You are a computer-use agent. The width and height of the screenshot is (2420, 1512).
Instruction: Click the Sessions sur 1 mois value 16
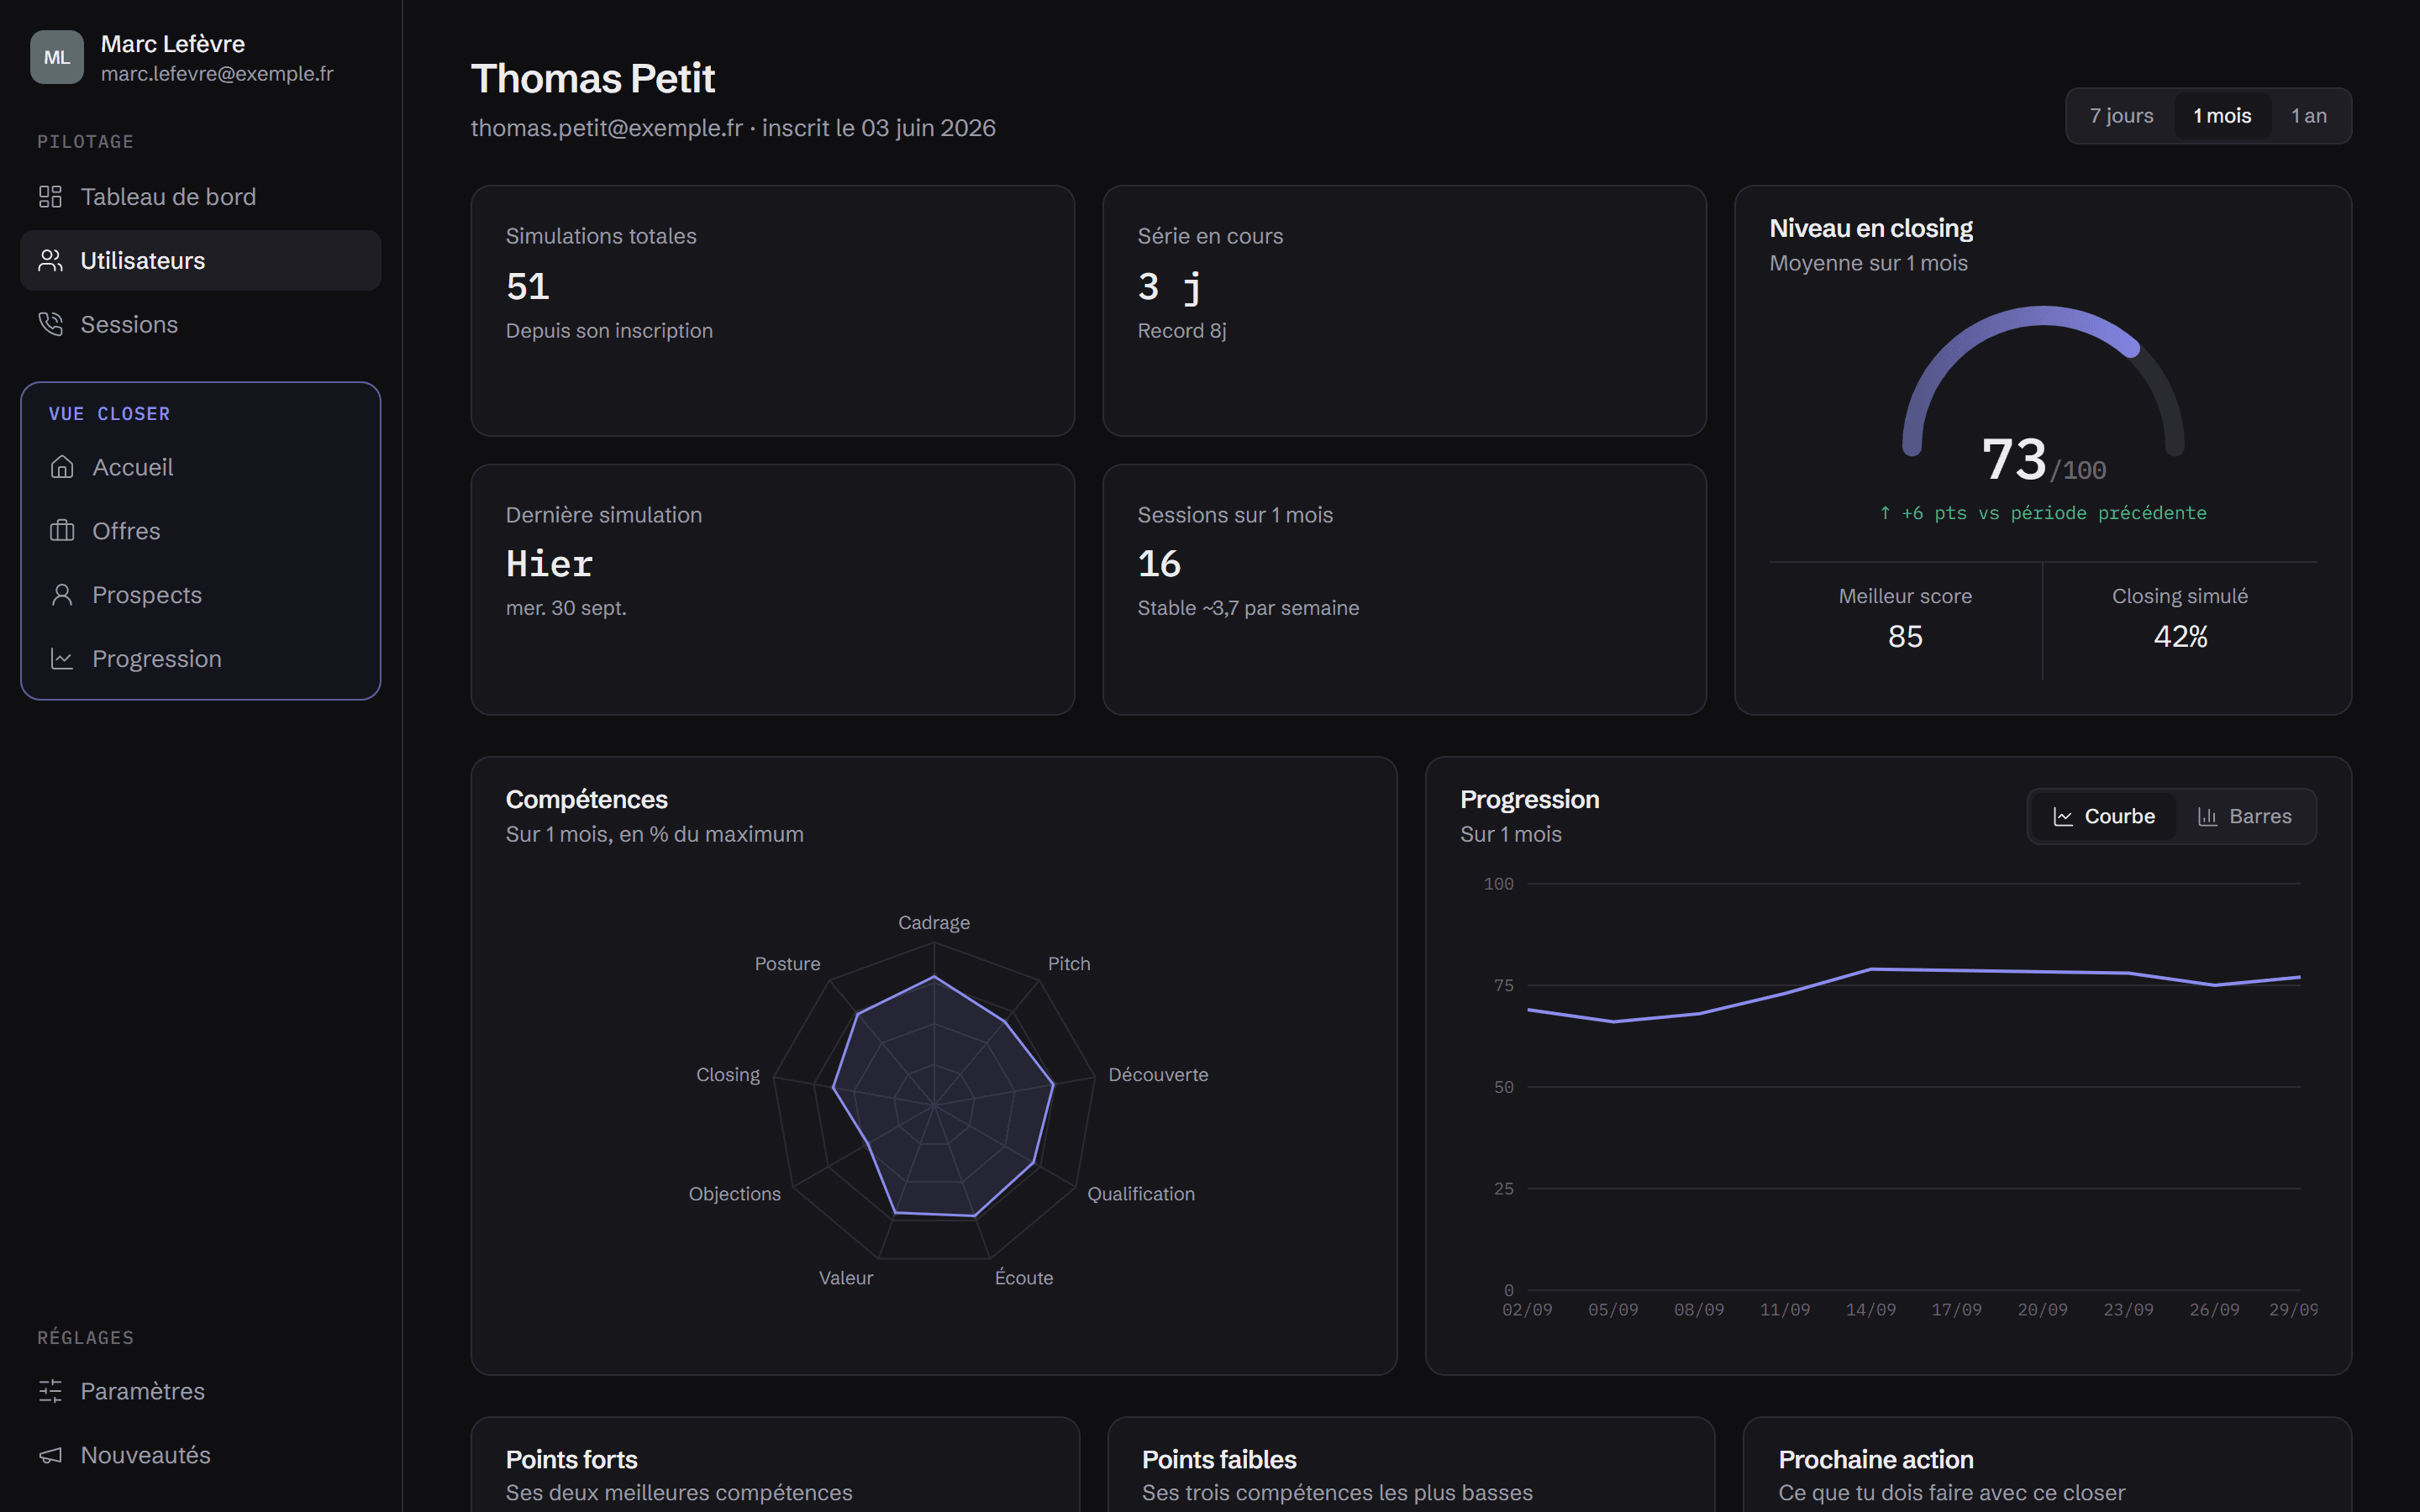(x=1159, y=564)
